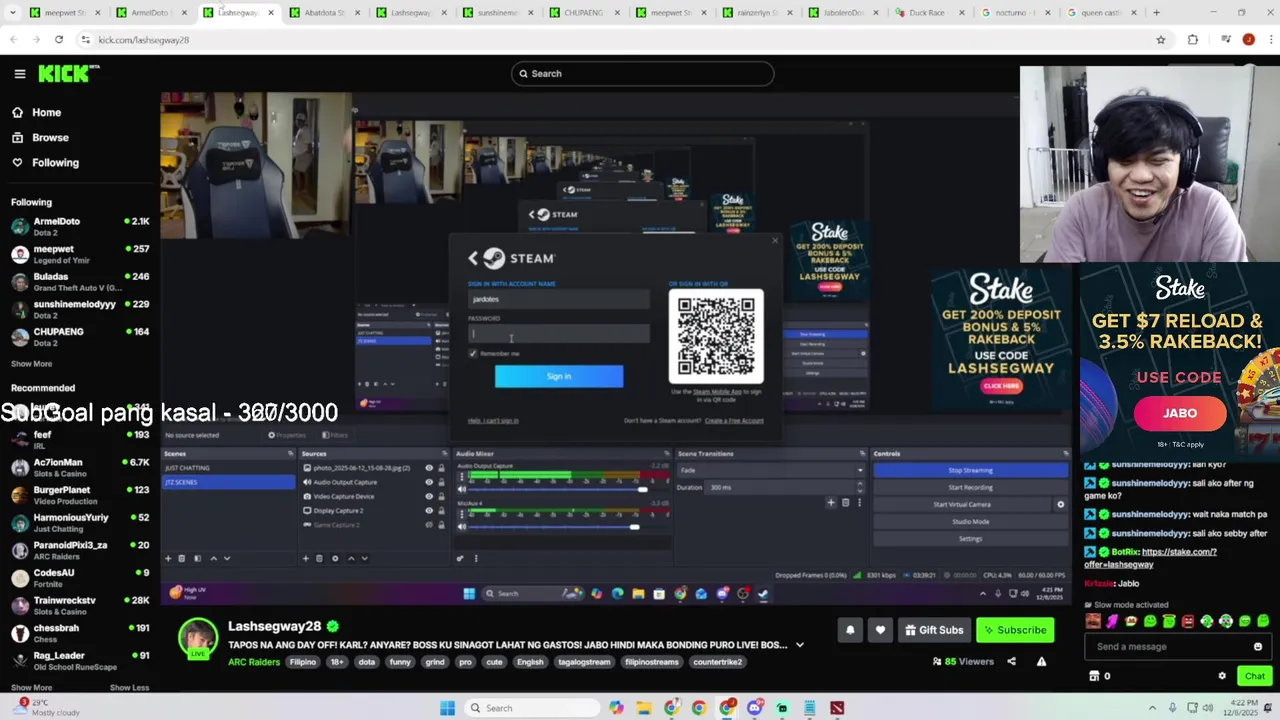The width and height of the screenshot is (1280, 720).
Task: Open sunshinemelodyyy channel in sidebar
Action: click(80, 309)
